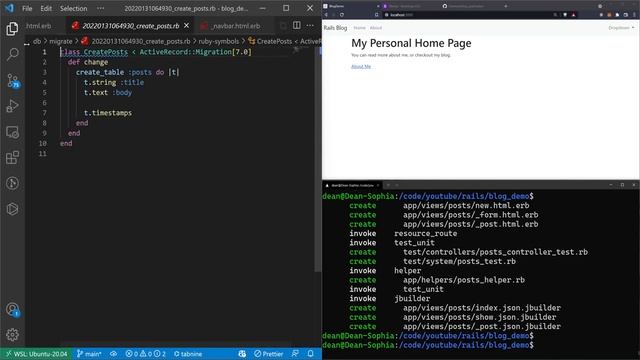The height and width of the screenshot is (360, 640).
Task: Open the Remote Explorer view
Action: (x=12, y=132)
